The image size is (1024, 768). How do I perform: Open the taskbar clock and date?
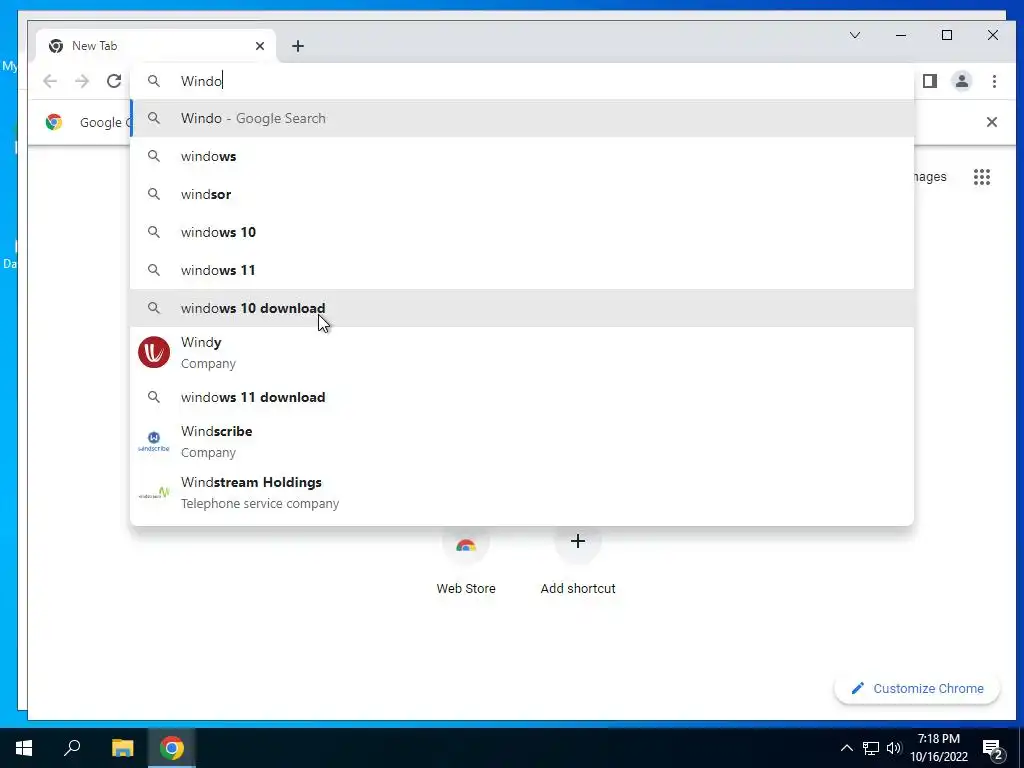pyautogui.click(x=938, y=748)
